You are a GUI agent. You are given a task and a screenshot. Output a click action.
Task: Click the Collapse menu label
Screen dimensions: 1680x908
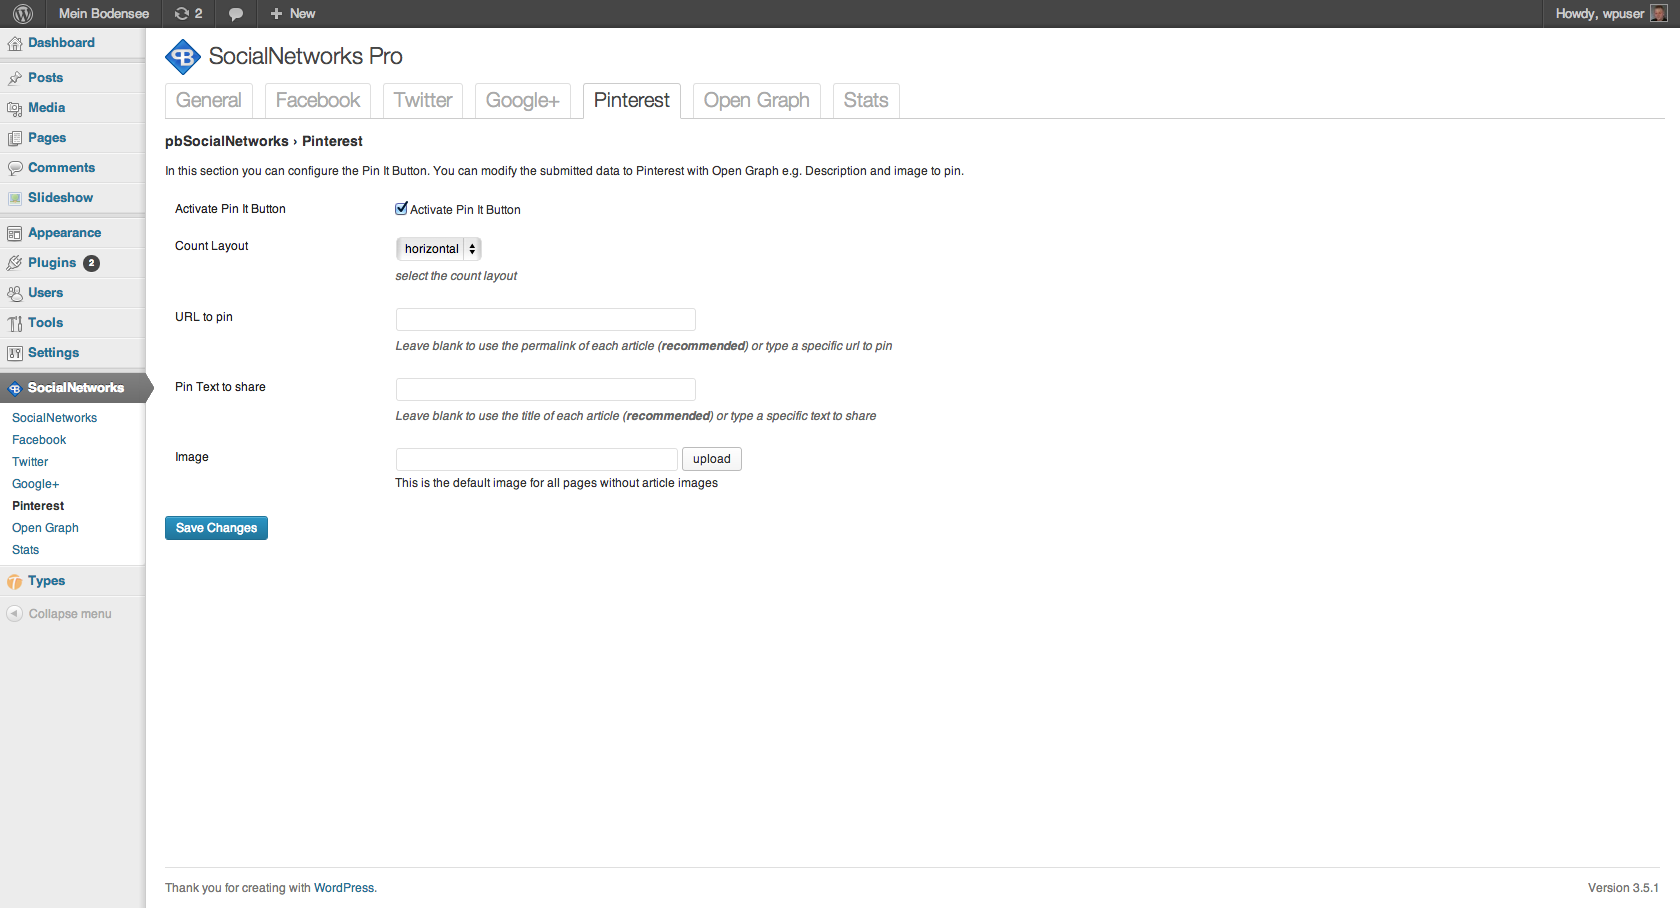coord(70,614)
